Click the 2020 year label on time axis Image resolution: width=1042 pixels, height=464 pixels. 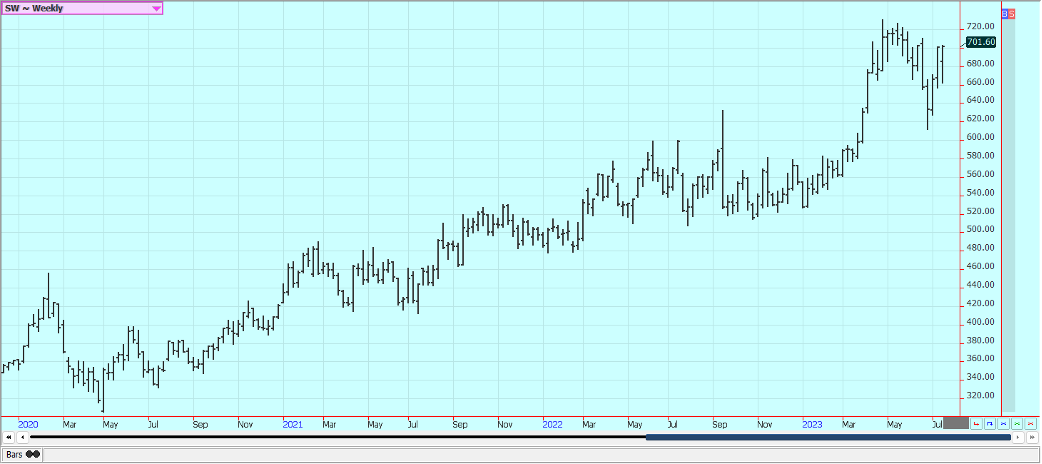click(28, 423)
